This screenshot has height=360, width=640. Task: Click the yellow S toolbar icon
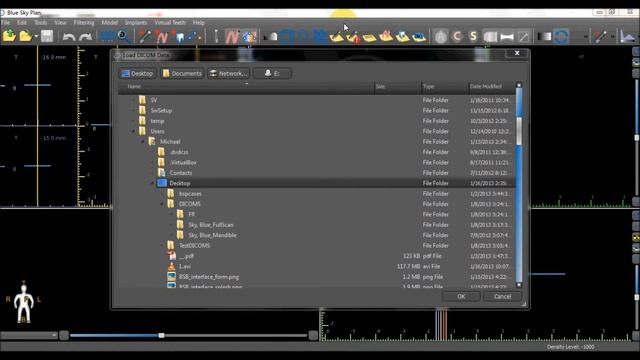click(473, 37)
